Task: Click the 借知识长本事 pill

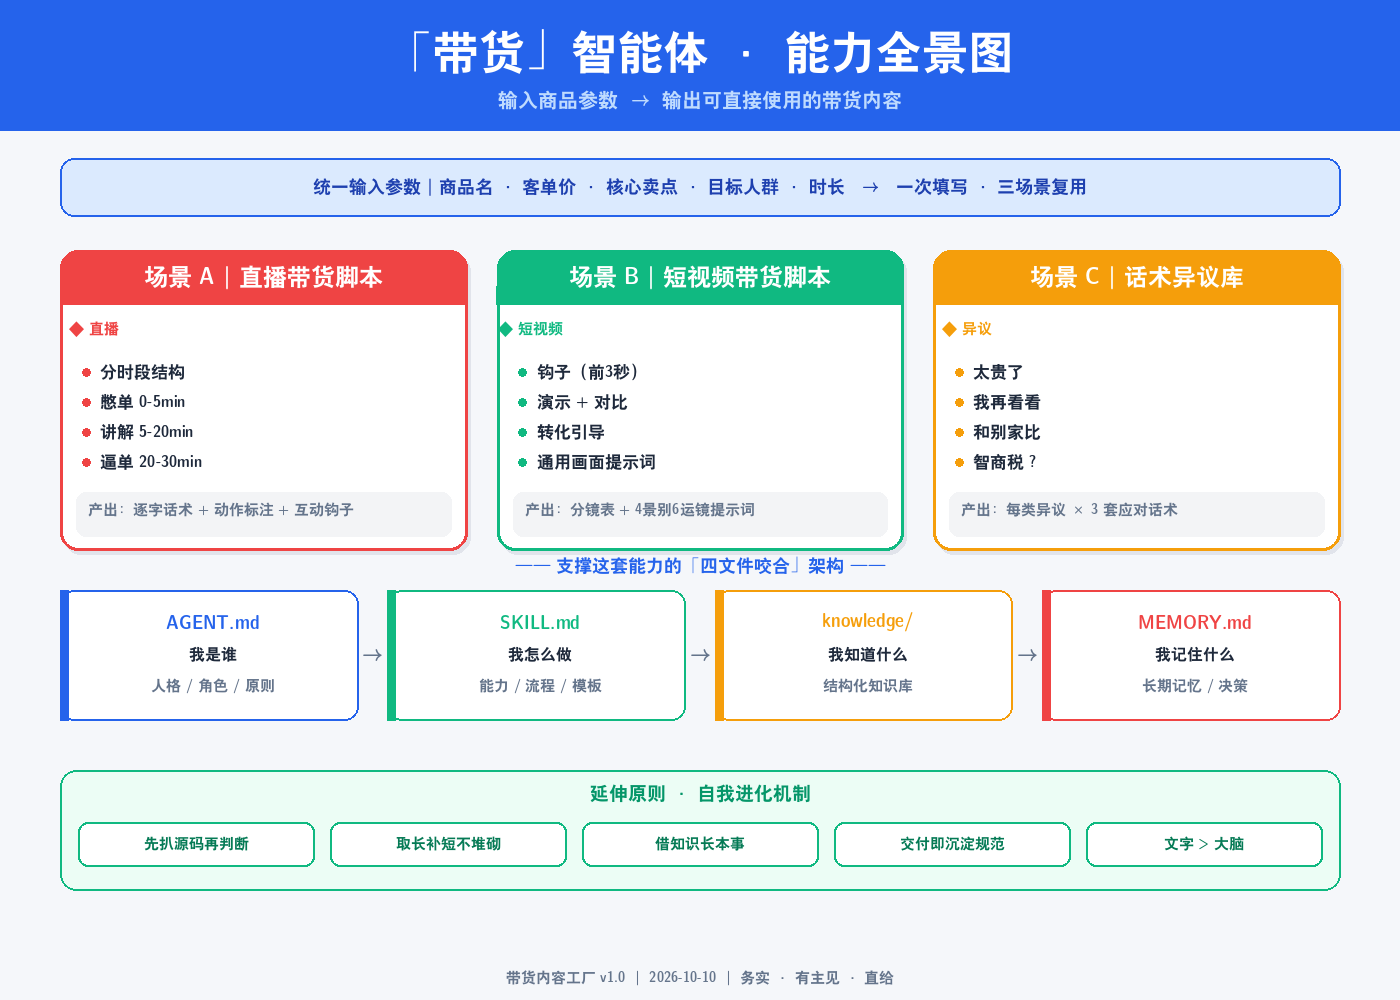Action: tap(700, 844)
